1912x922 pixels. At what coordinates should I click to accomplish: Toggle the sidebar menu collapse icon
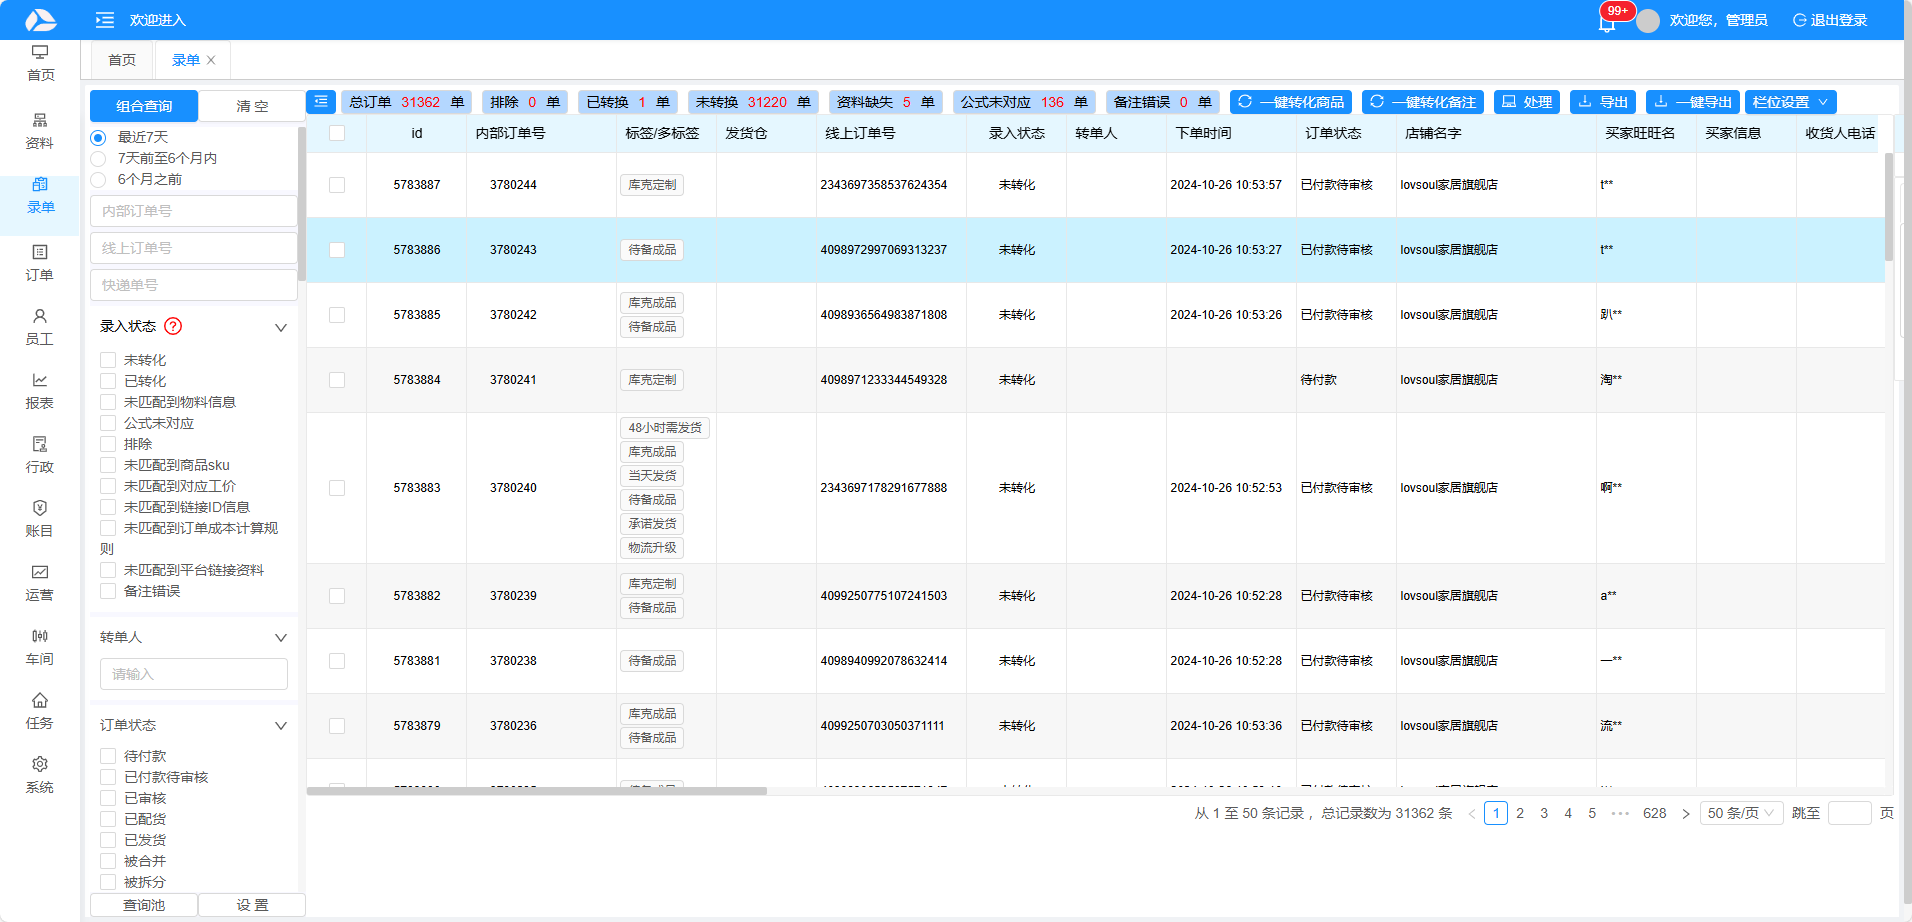104,20
